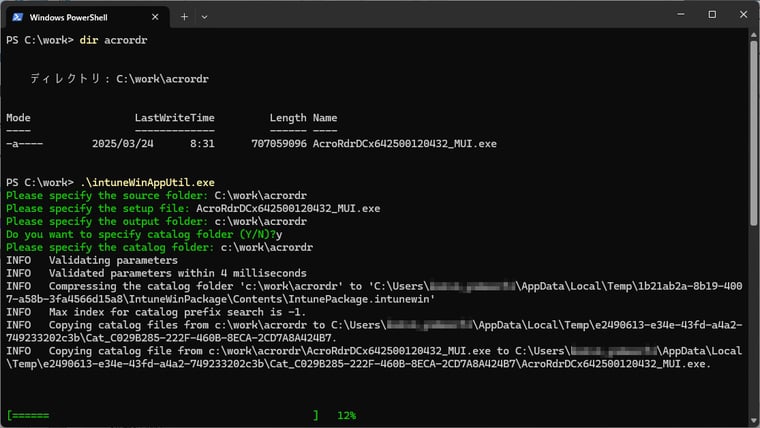Expand the new tab profile dropdown
The height and width of the screenshot is (428, 760).
[205, 17]
